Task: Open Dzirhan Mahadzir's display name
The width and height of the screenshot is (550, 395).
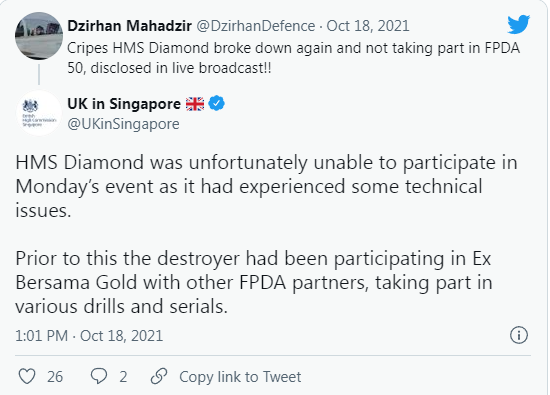Action: 129,26
